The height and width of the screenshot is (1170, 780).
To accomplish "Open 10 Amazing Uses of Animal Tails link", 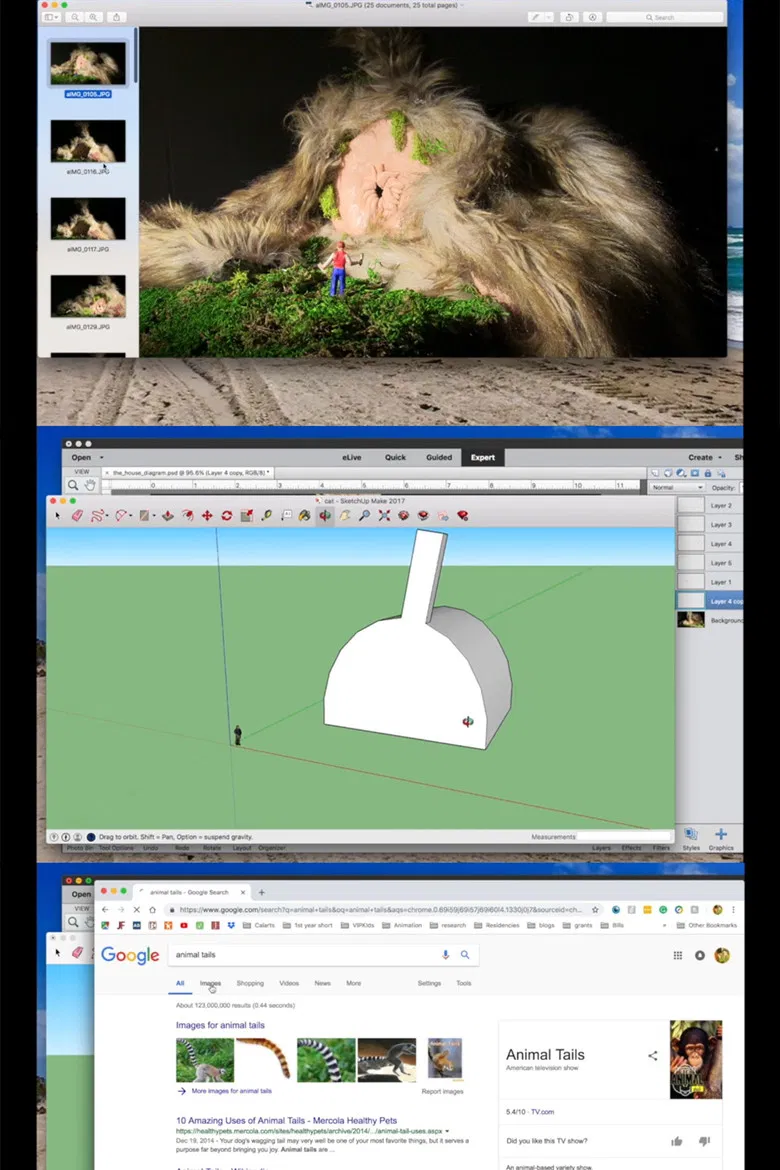I will (286, 1121).
